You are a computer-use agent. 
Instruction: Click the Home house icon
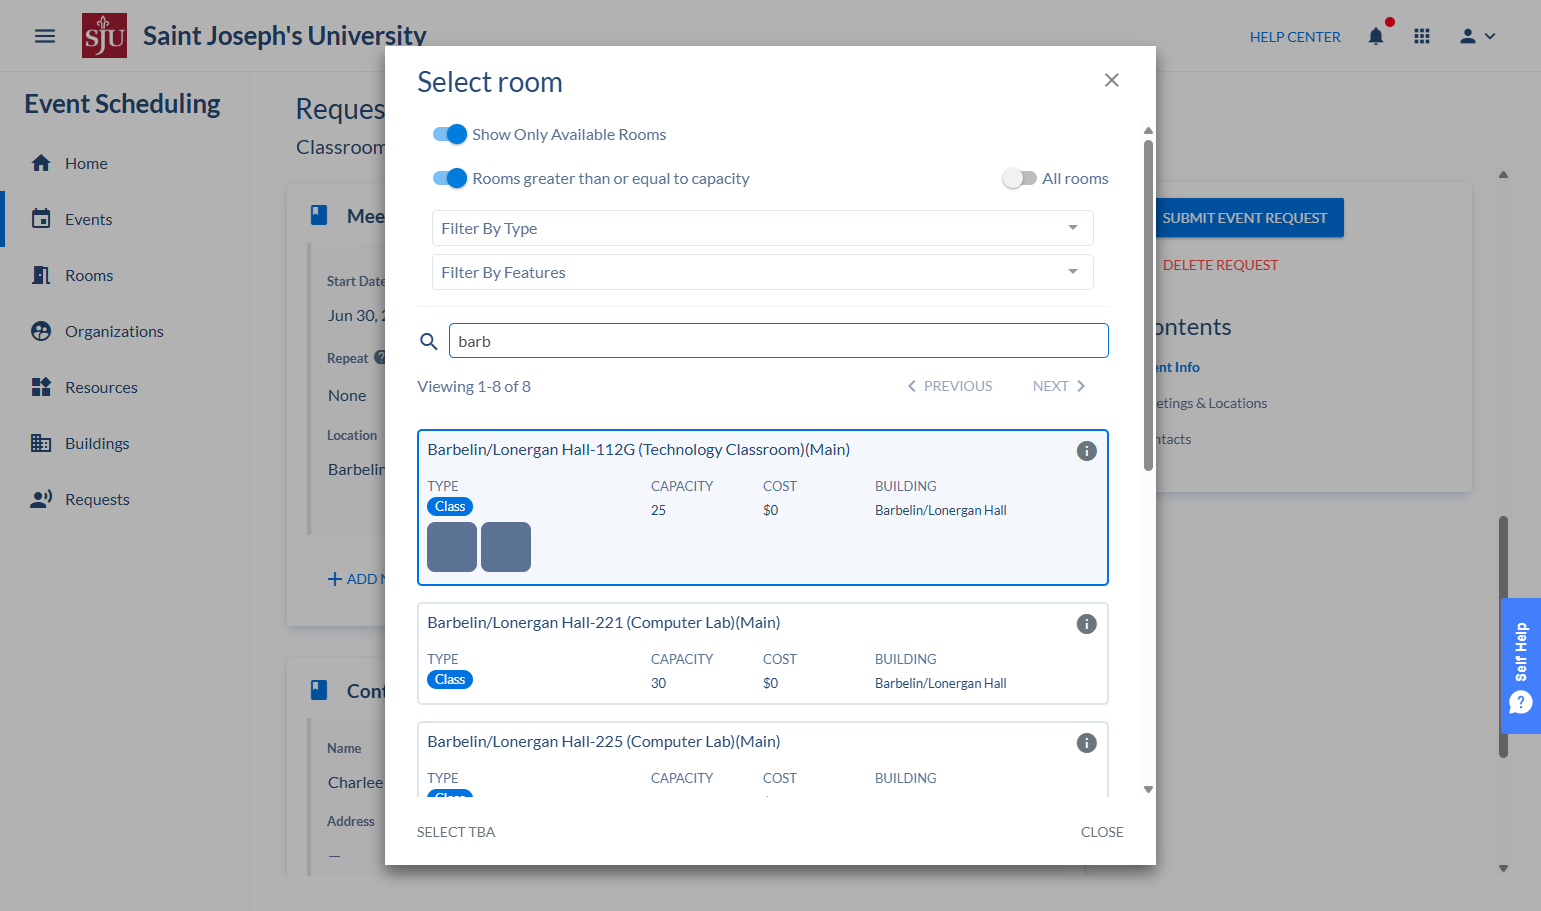pyautogui.click(x=41, y=163)
